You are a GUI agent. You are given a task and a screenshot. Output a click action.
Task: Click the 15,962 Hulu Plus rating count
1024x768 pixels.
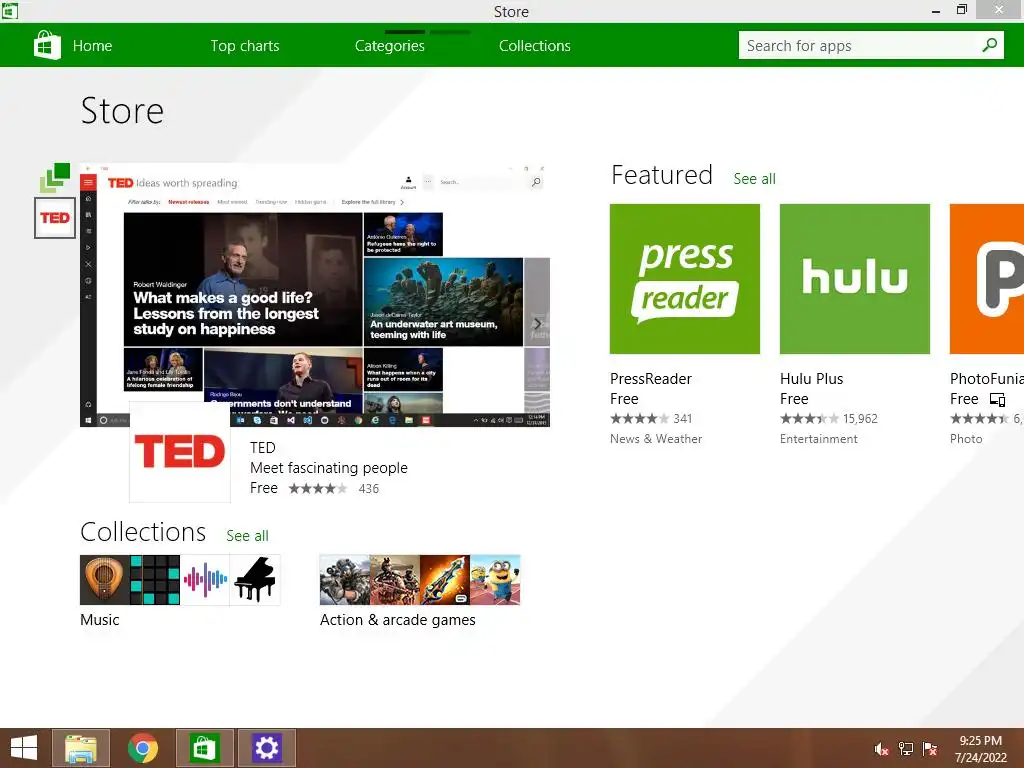pos(860,419)
